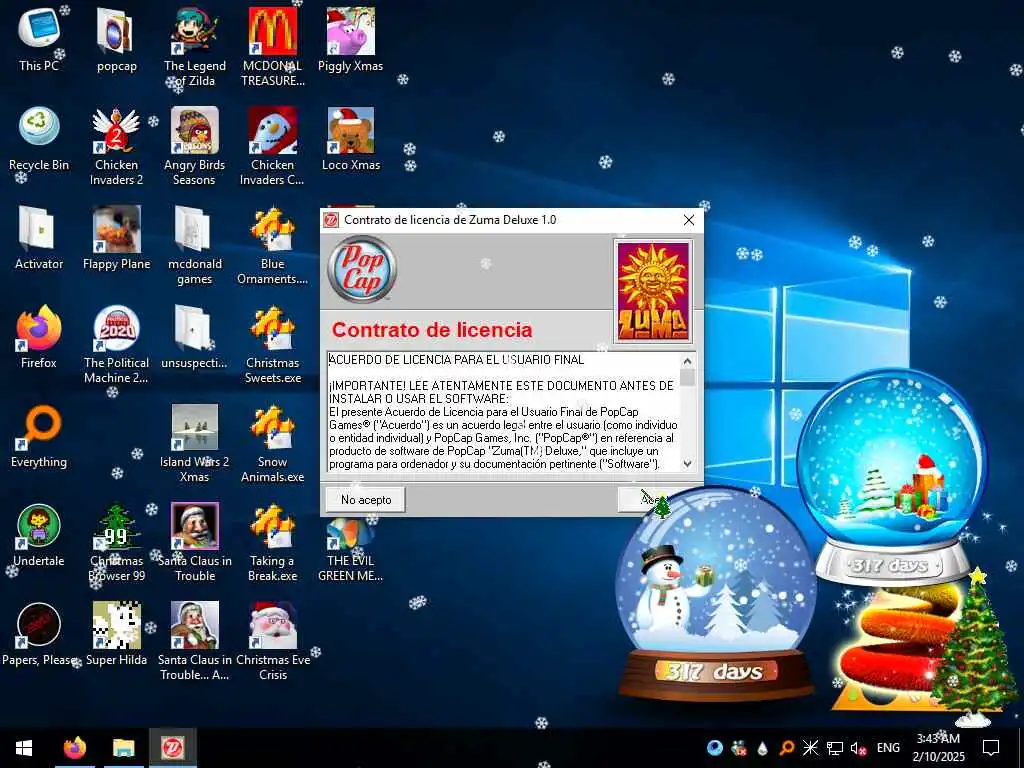Click the blue orb tray icon
1024x768 pixels.
[x=715, y=748]
